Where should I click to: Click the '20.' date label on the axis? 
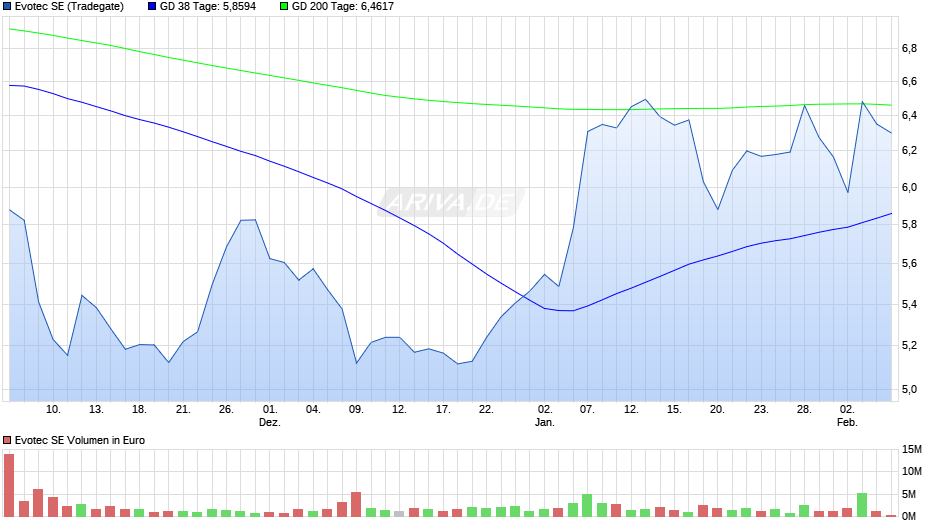717,409
